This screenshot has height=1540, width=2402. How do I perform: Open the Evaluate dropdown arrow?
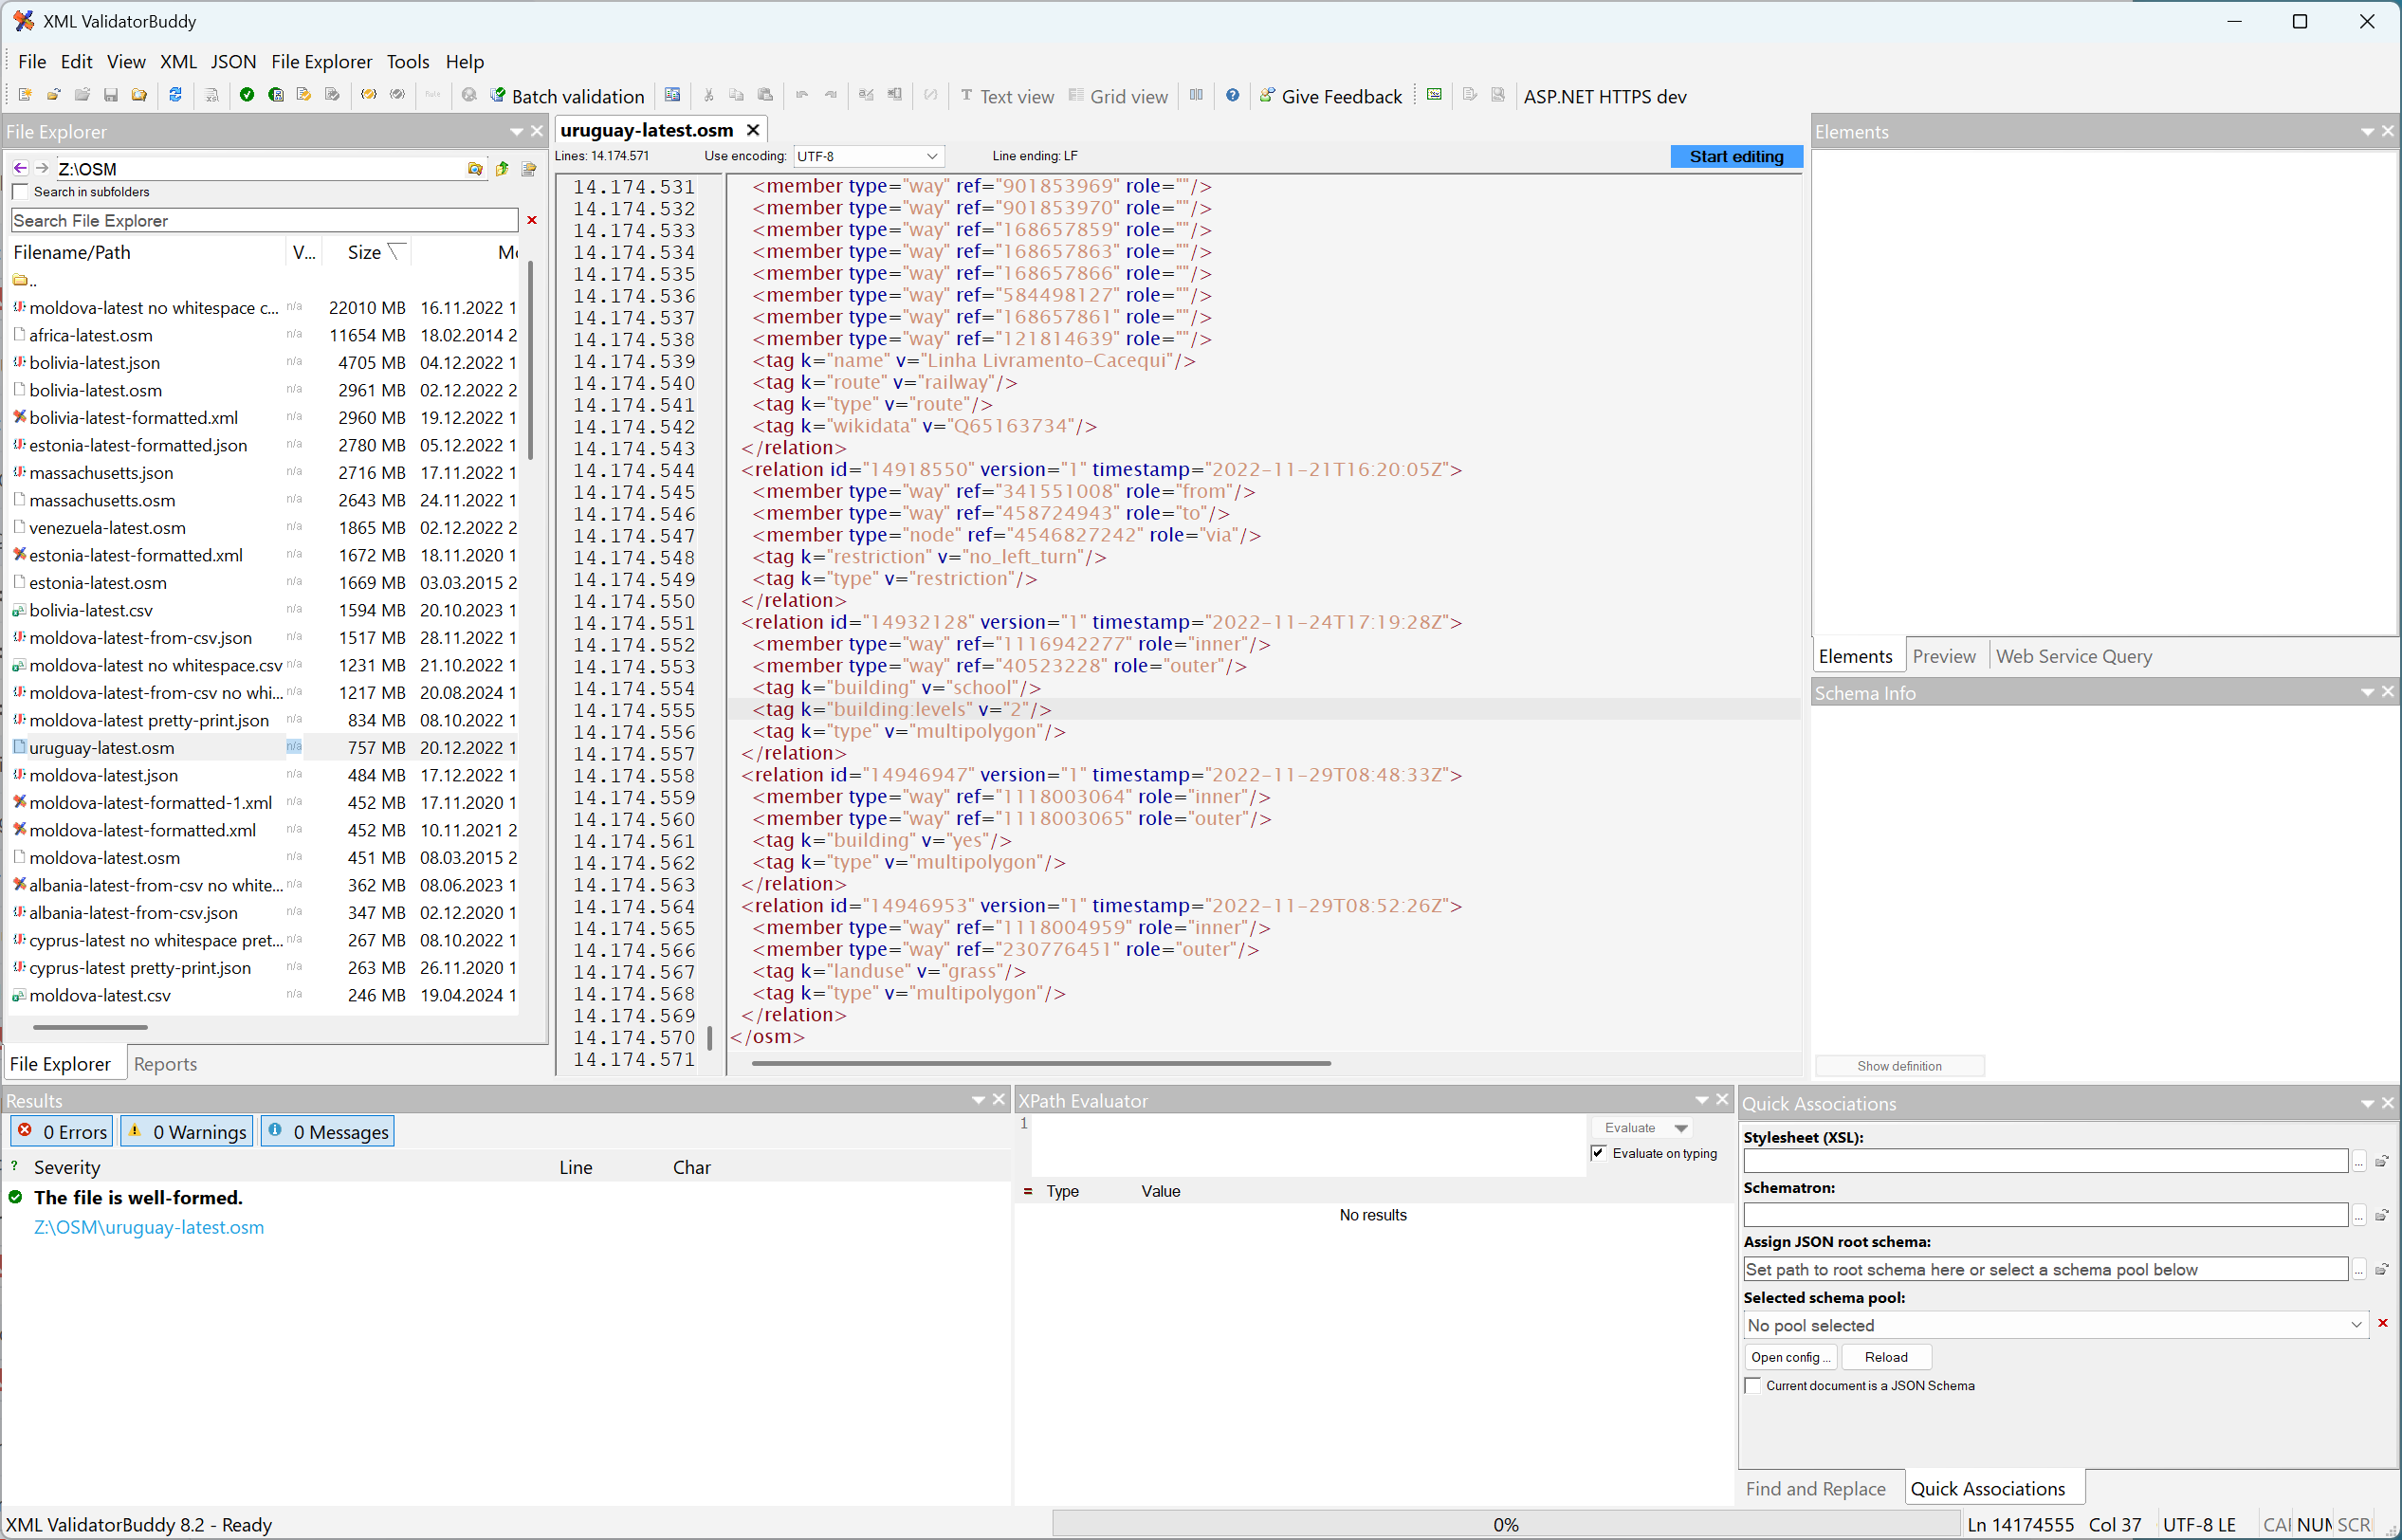(1682, 1128)
